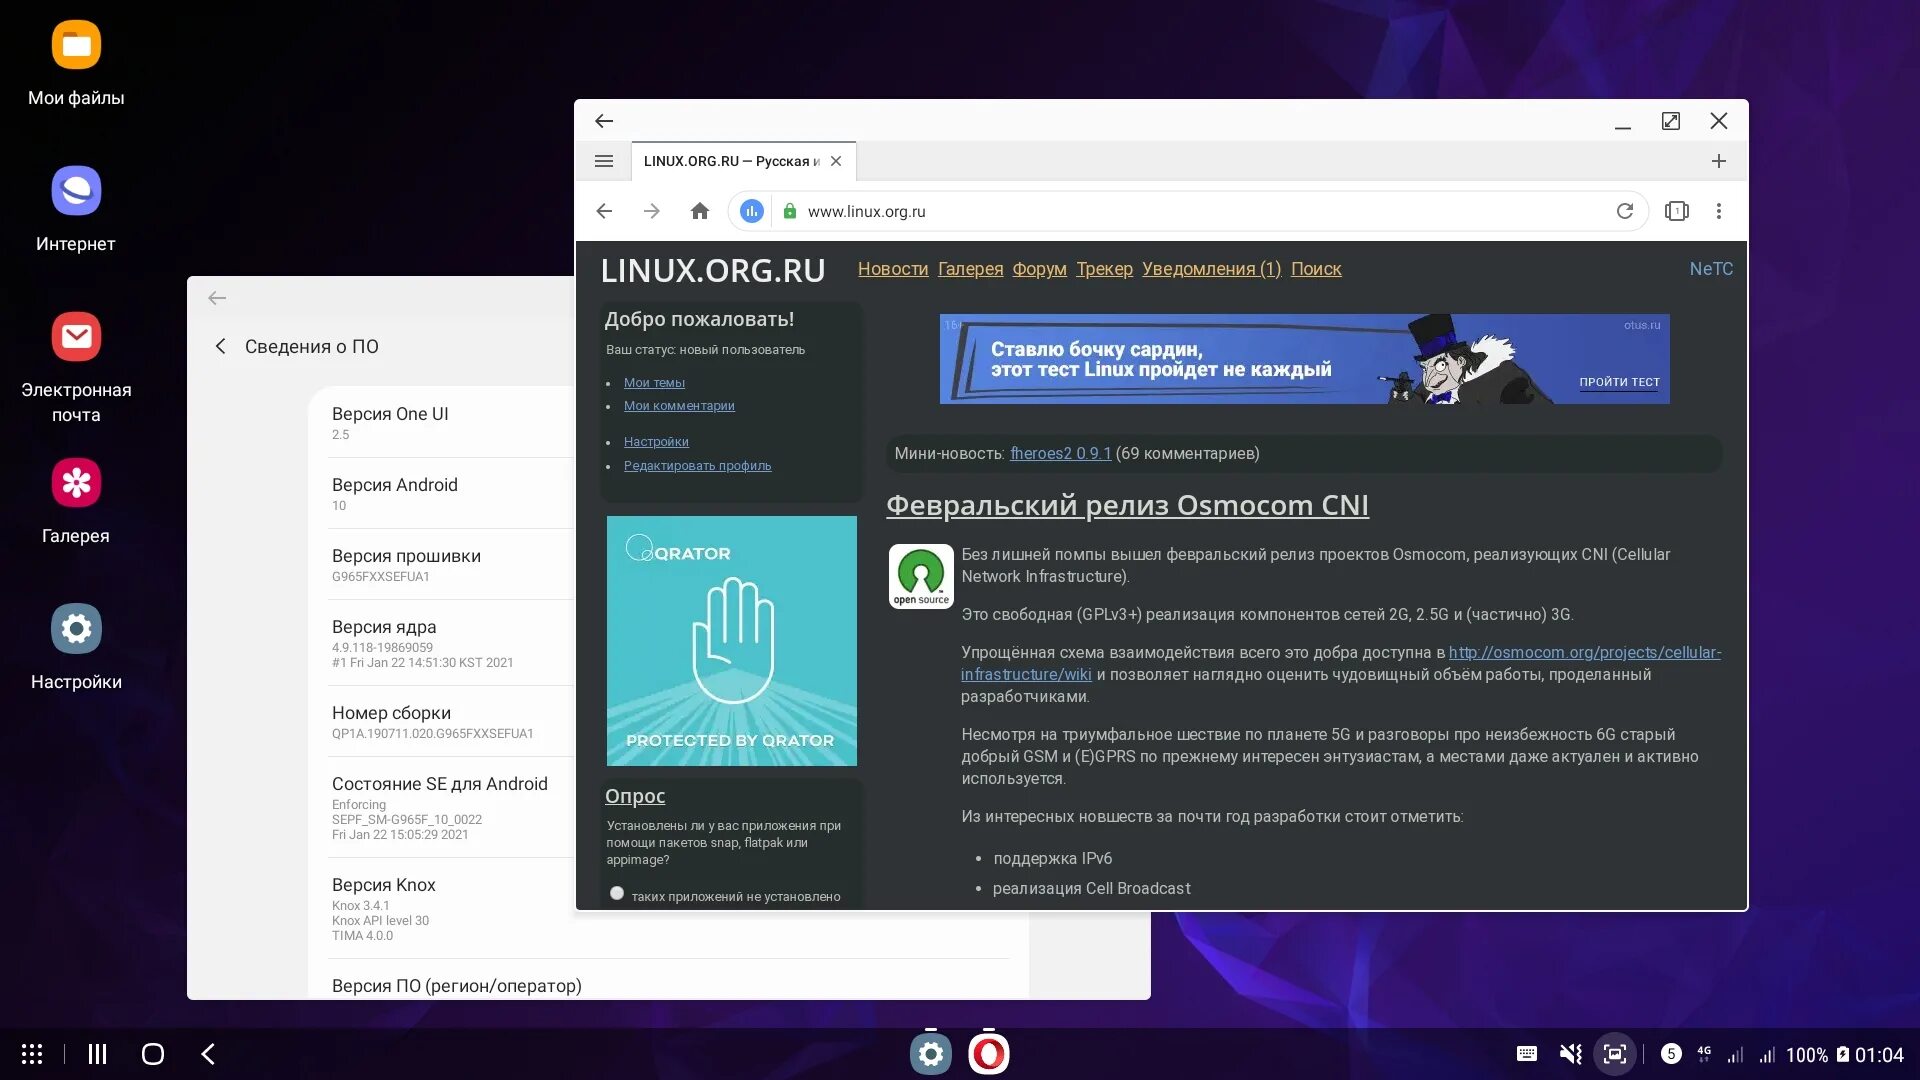Open Настройки link in sidebar
The height and width of the screenshot is (1080, 1920).
click(x=656, y=442)
